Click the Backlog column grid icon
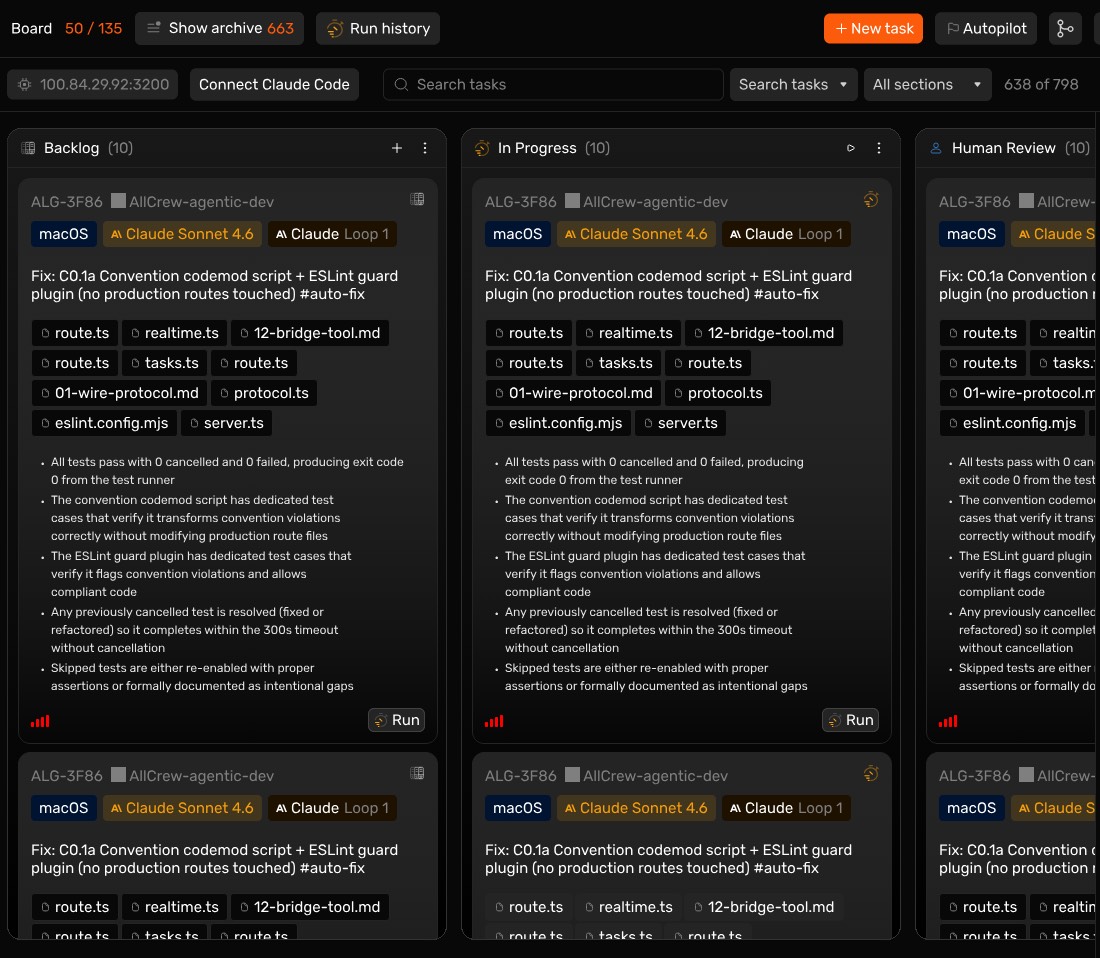The width and height of the screenshot is (1100, 958). click(28, 148)
